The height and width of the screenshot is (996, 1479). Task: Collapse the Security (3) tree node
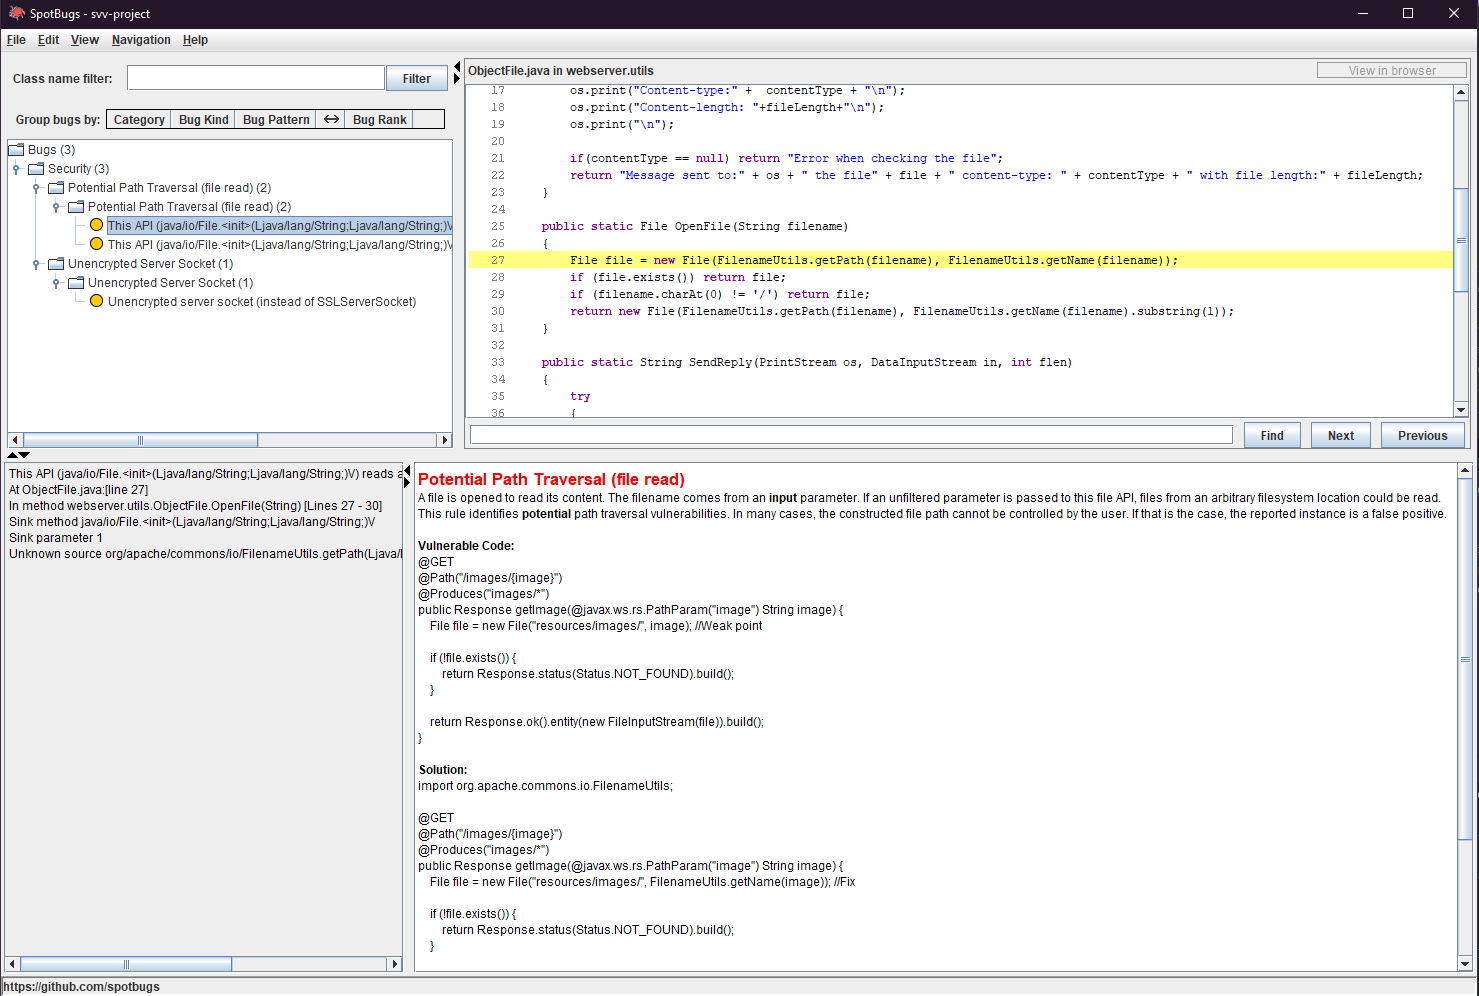pos(18,168)
